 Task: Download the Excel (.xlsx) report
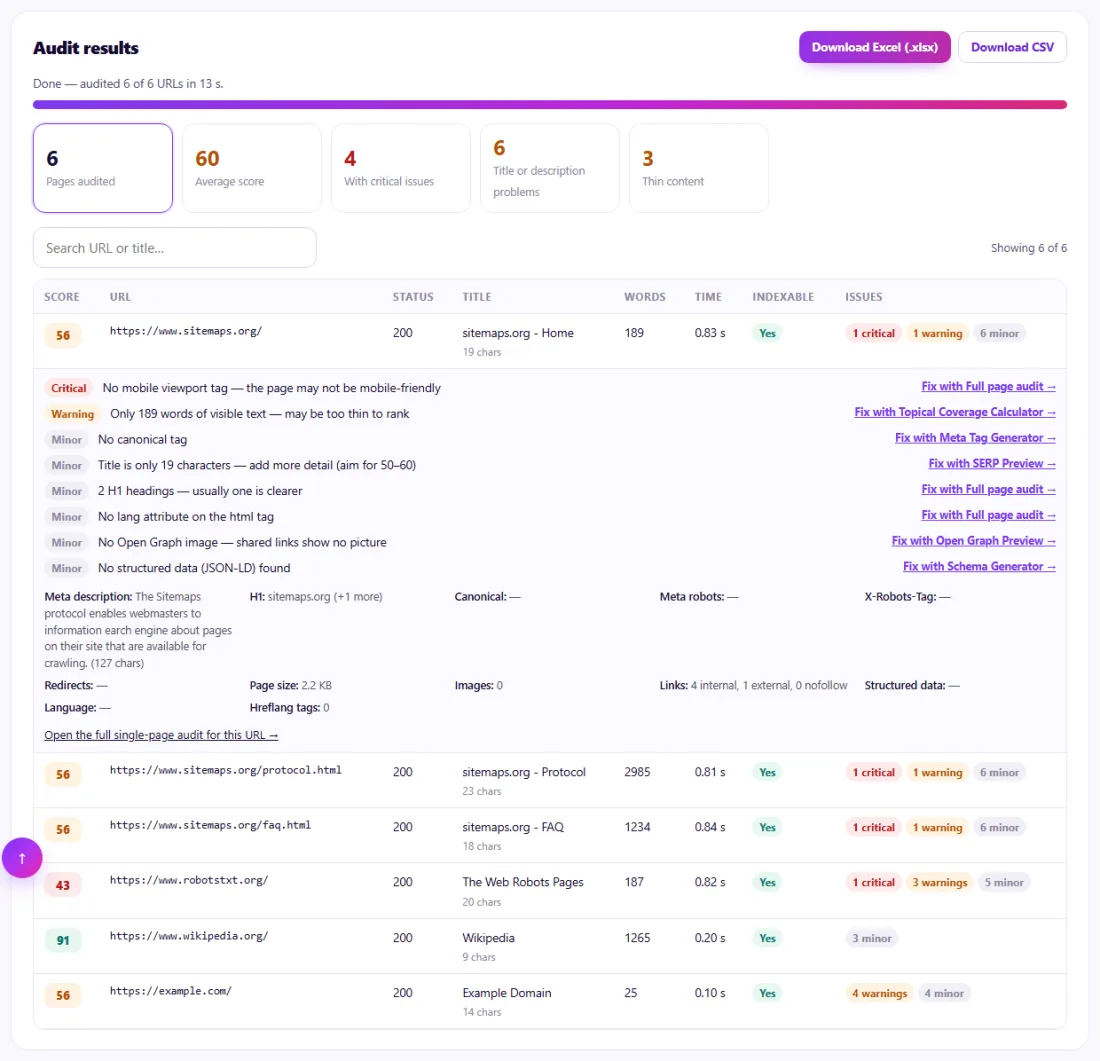tap(874, 47)
